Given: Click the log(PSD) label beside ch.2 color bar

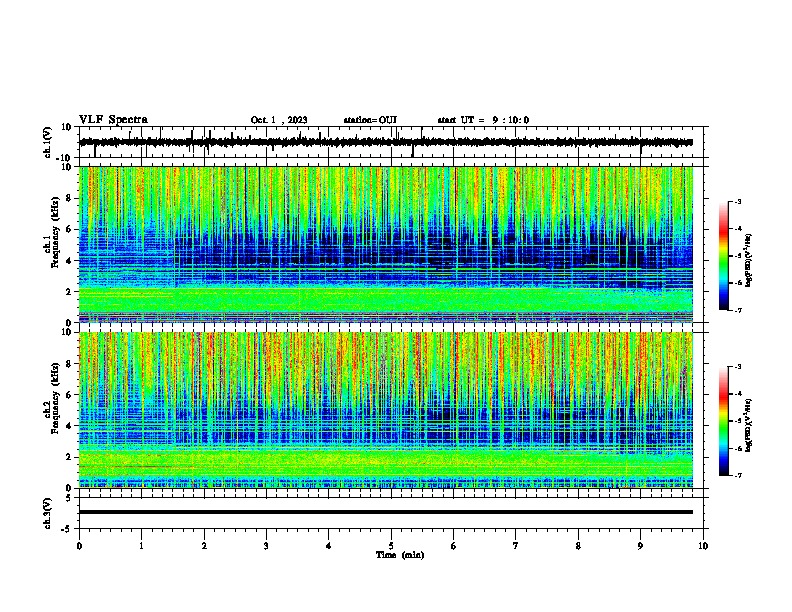Looking at the screenshot, I should click(x=749, y=424).
